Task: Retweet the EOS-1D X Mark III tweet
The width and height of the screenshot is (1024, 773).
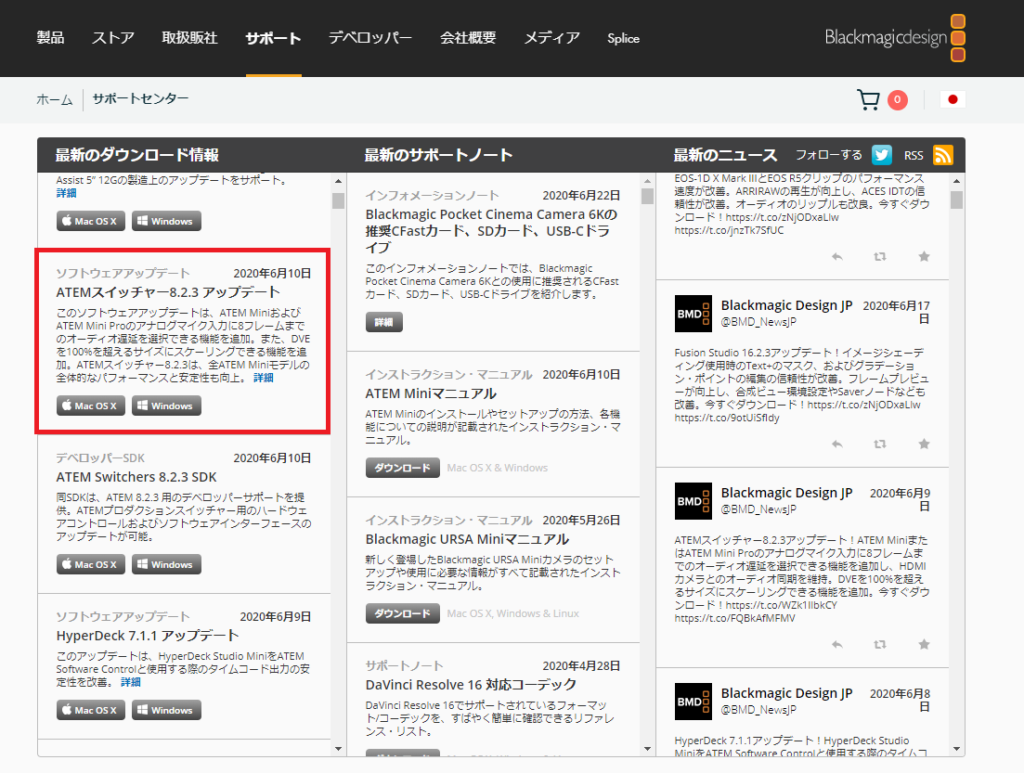Action: (880, 257)
